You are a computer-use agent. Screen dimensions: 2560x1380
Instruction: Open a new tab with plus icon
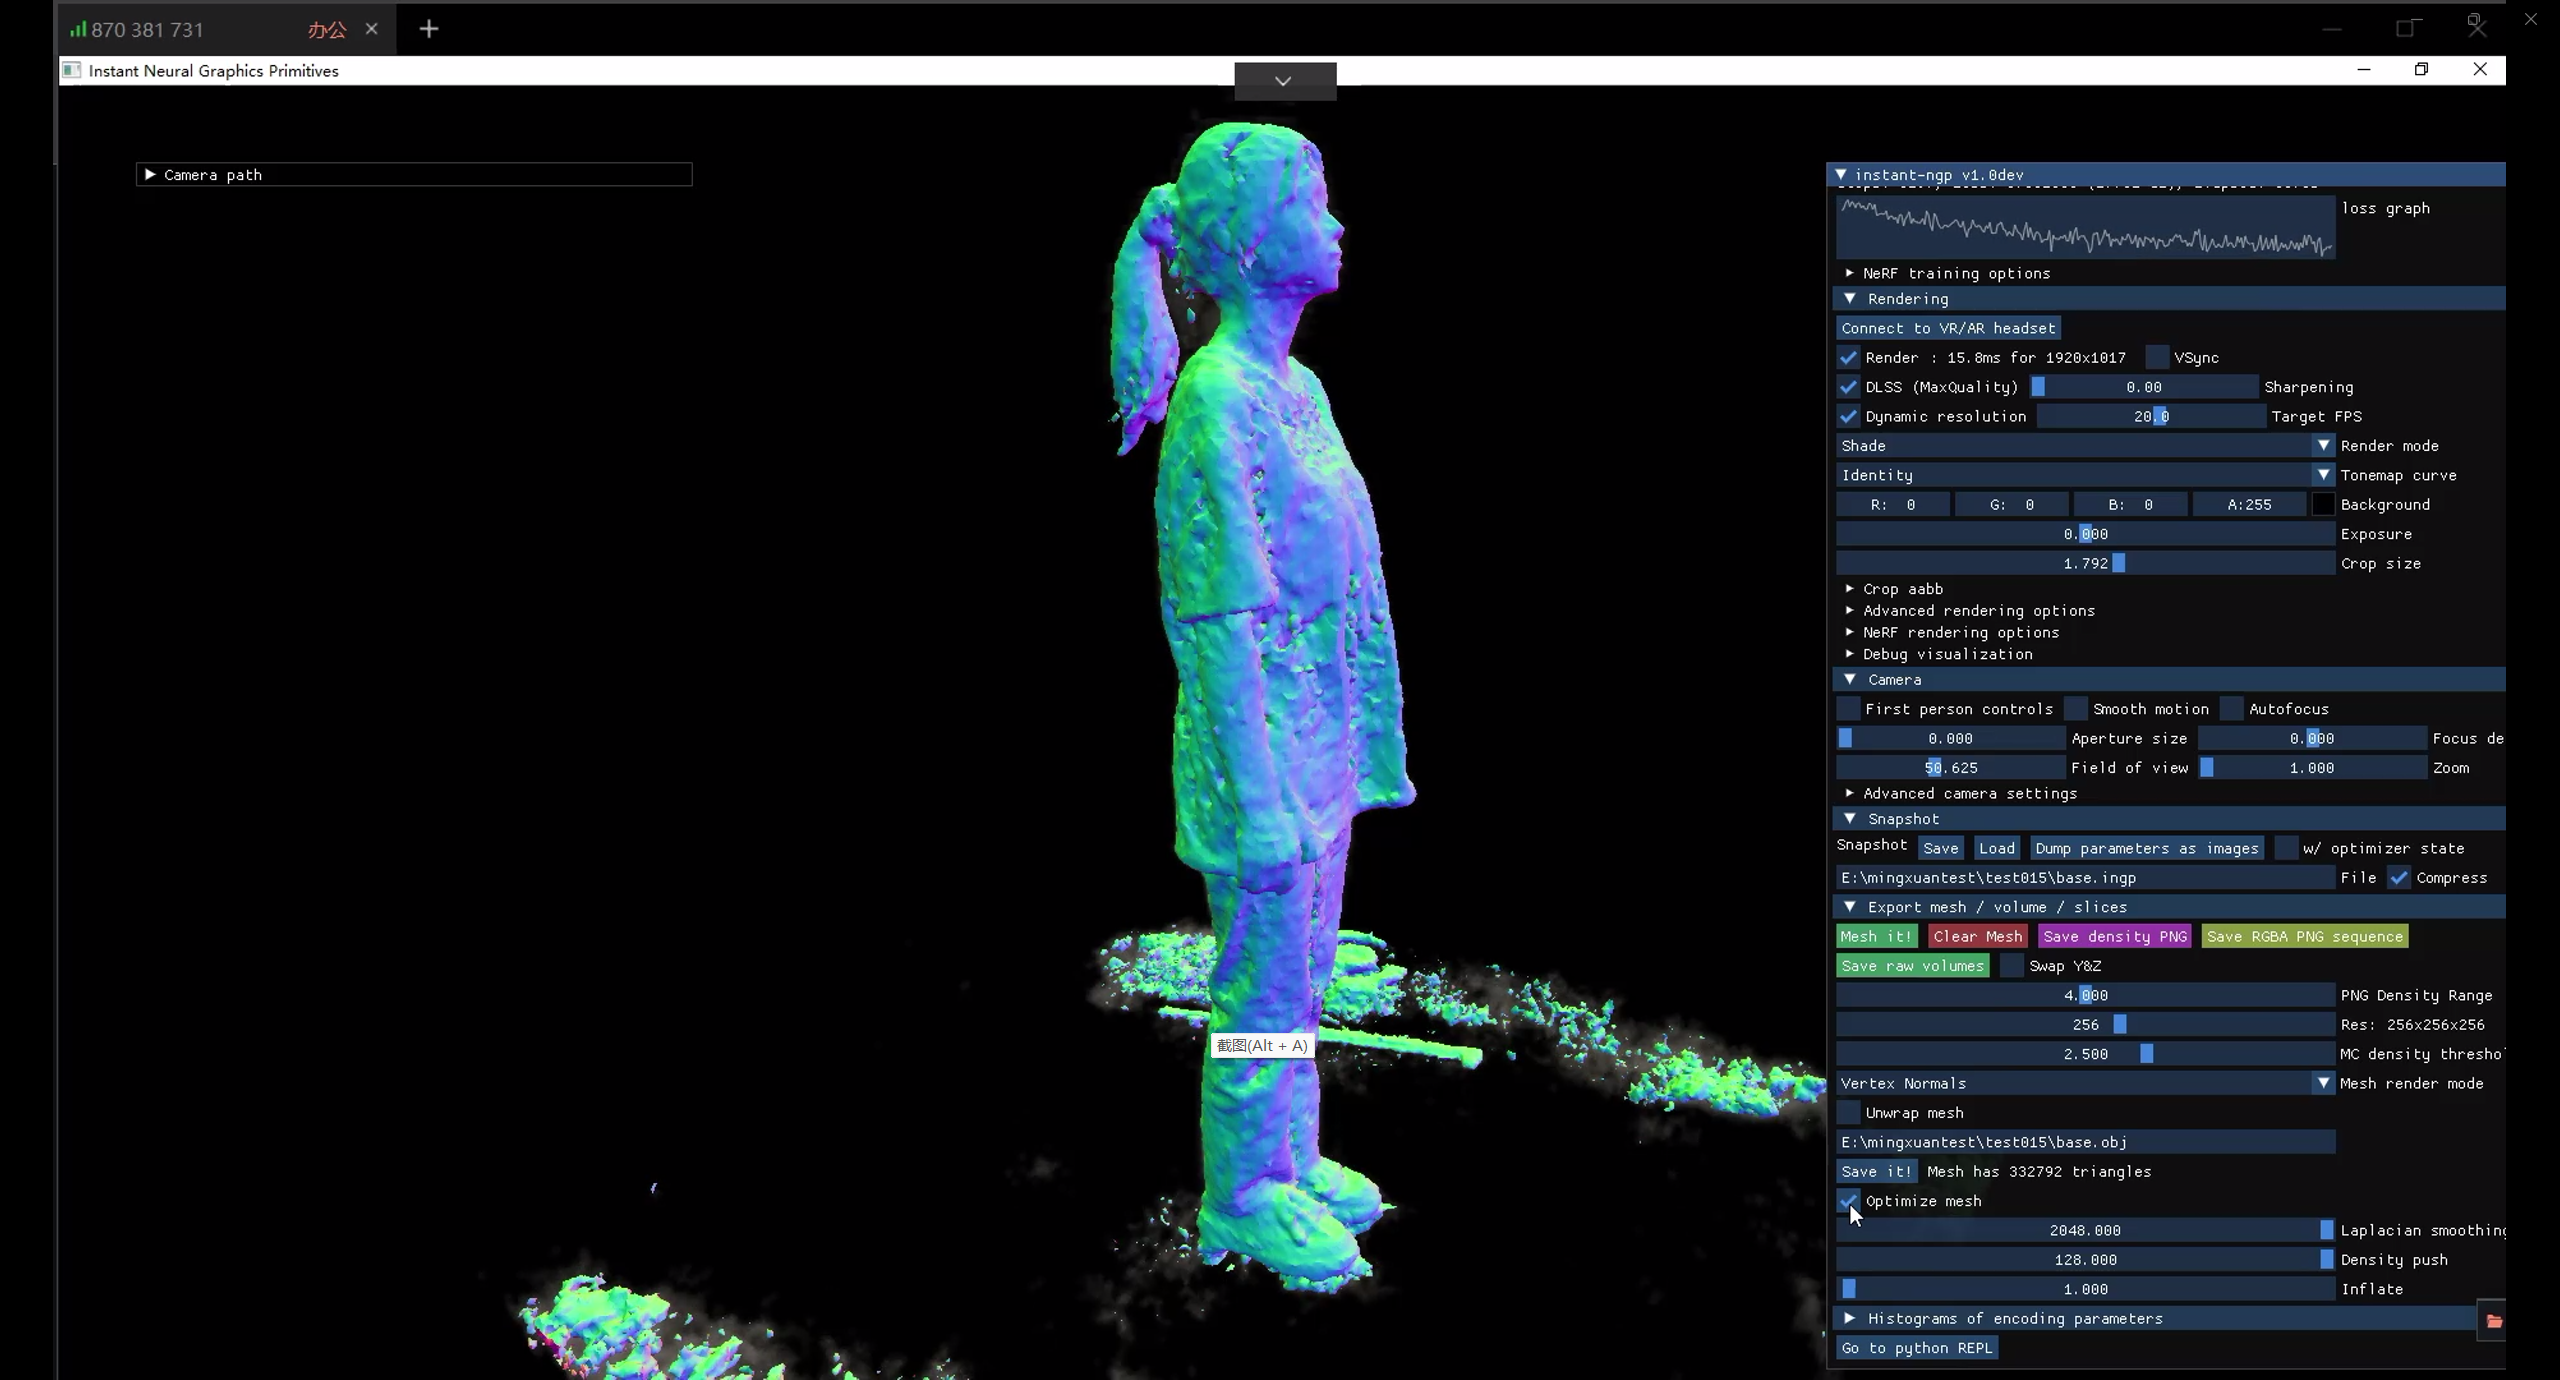pyautogui.click(x=429, y=29)
